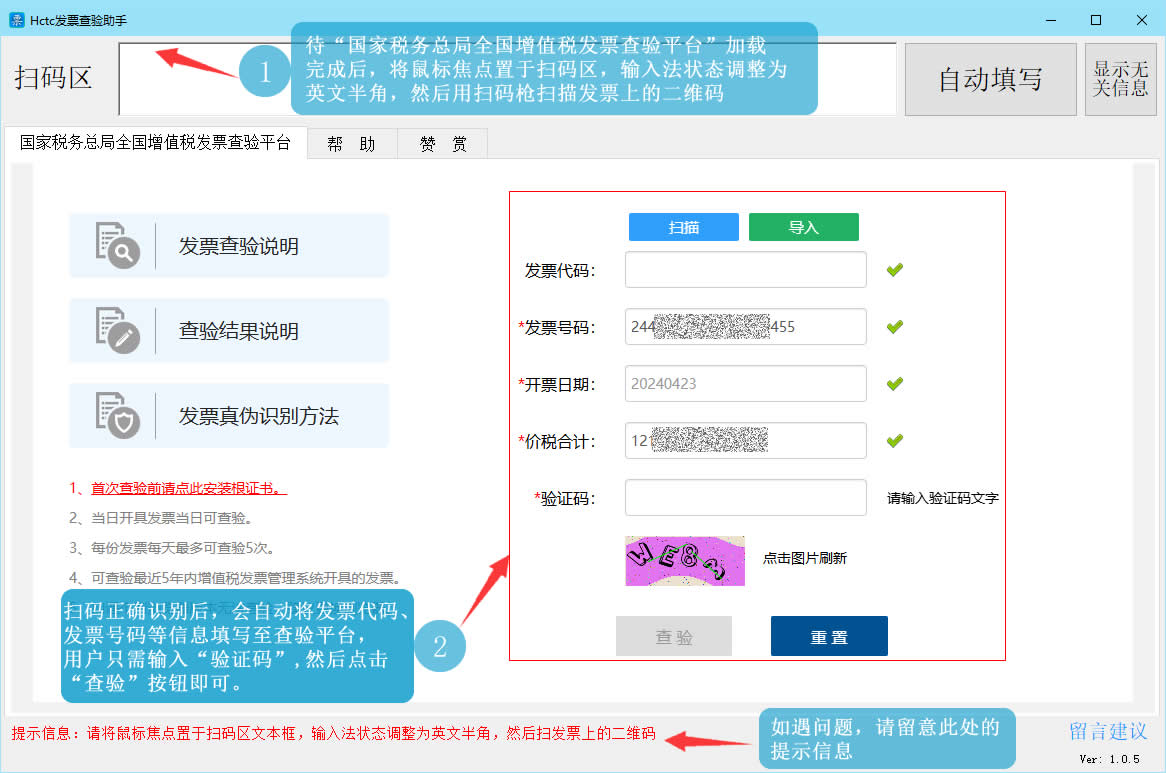Click the green checkmark beside 发票代码 field
The width and height of the screenshot is (1166, 773).
895,269
